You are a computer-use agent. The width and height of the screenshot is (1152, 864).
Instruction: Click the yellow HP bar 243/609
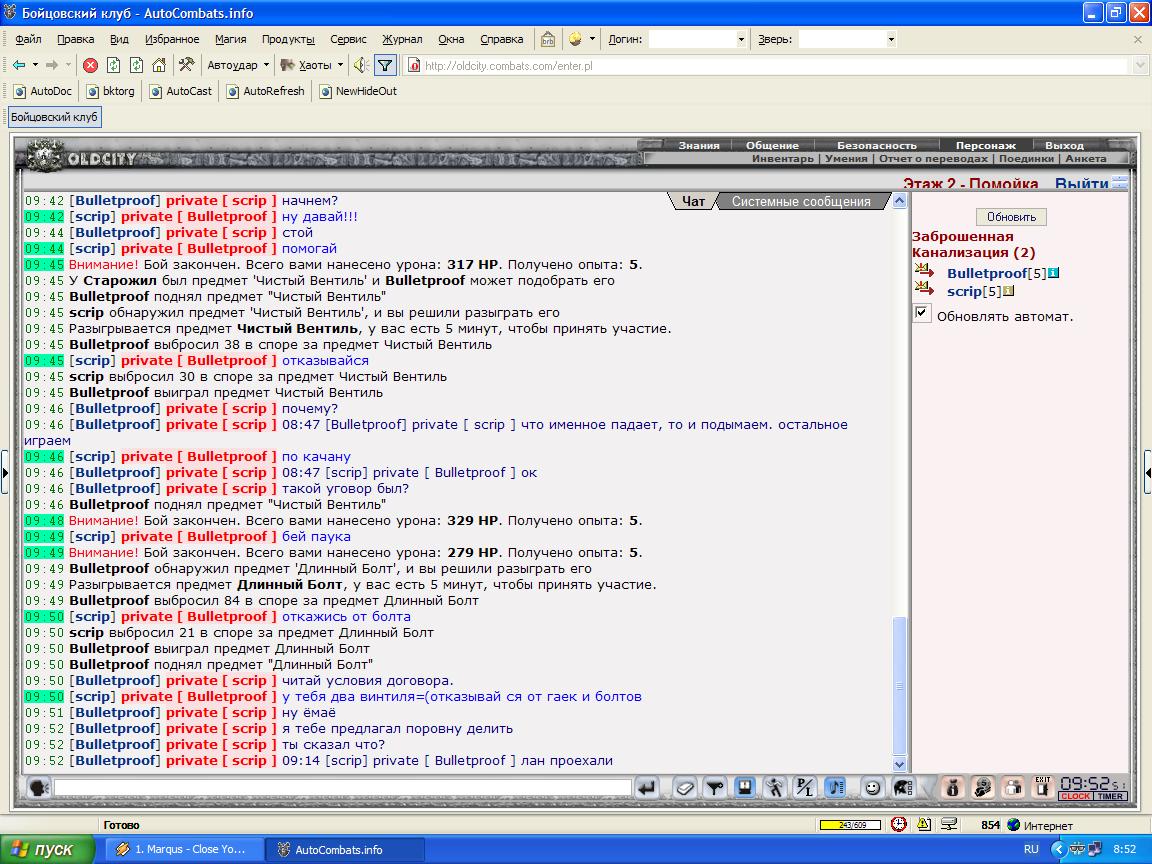point(850,825)
